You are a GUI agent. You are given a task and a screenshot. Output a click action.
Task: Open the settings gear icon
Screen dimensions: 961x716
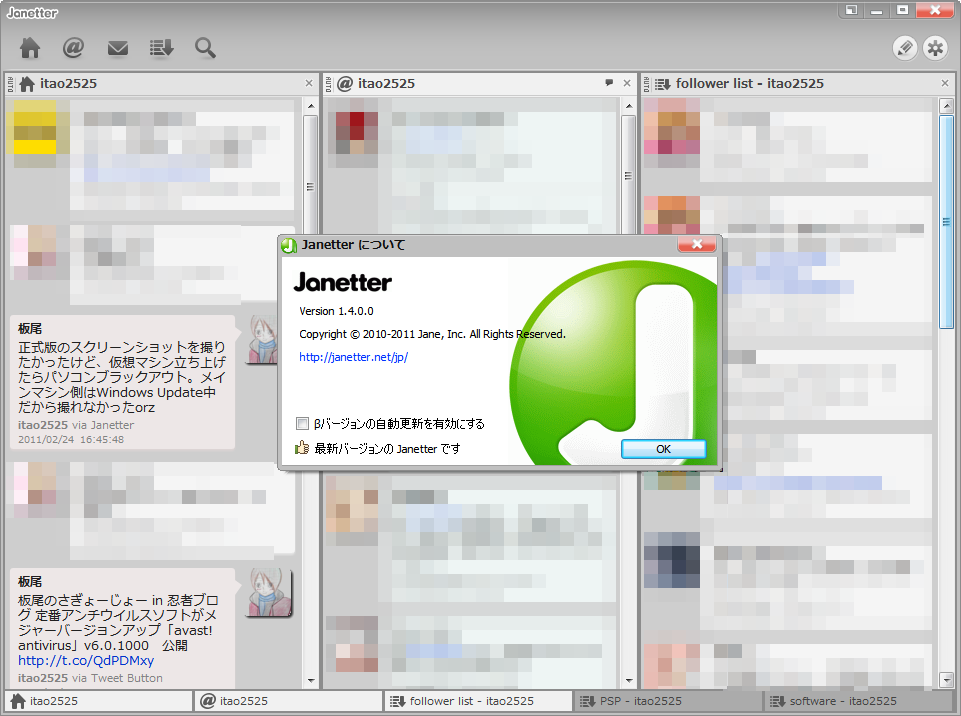(x=935, y=48)
